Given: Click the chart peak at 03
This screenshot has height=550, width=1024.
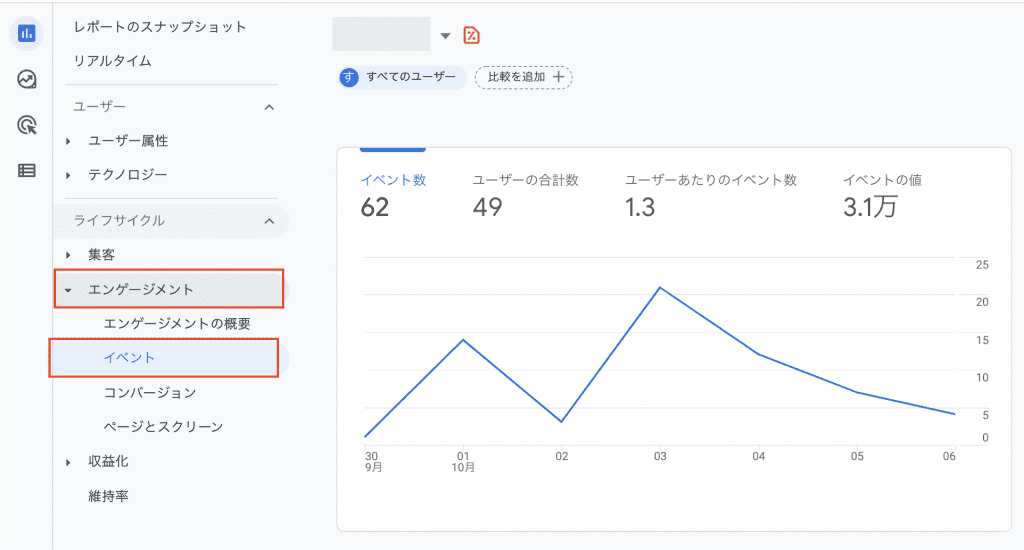Looking at the screenshot, I should [660, 287].
